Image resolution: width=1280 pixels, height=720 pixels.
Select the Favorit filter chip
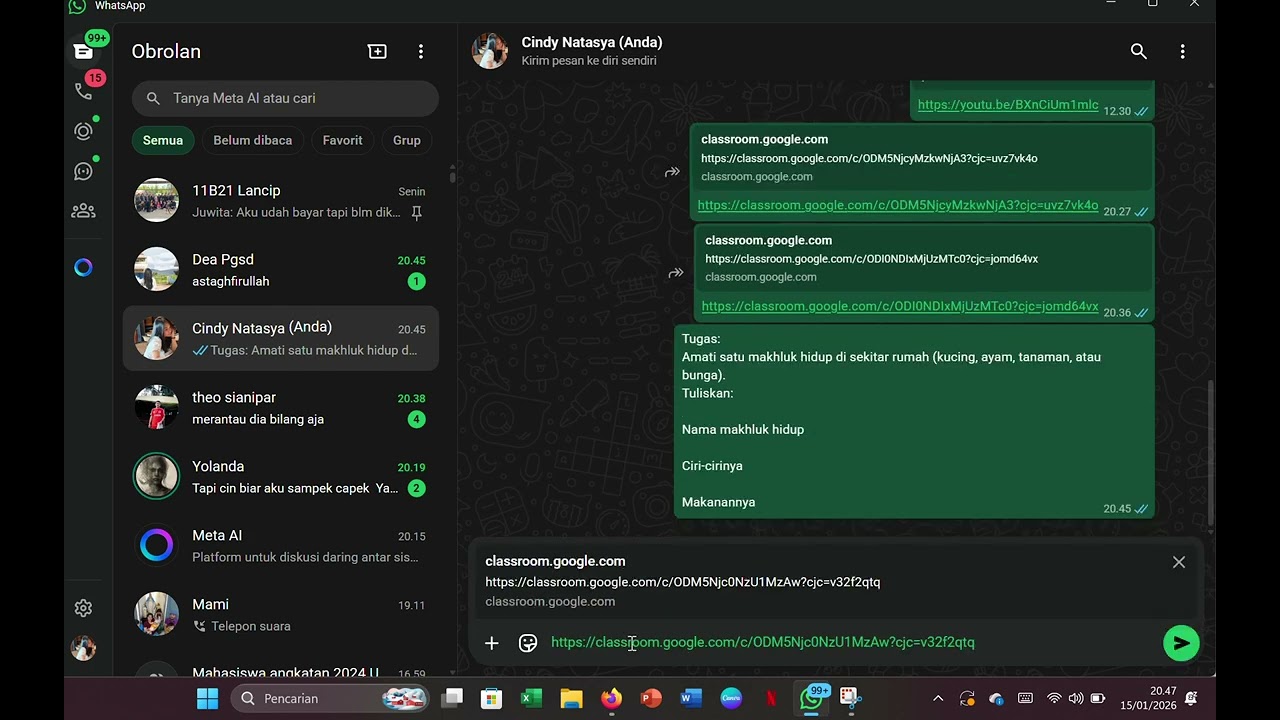tap(342, 140)
